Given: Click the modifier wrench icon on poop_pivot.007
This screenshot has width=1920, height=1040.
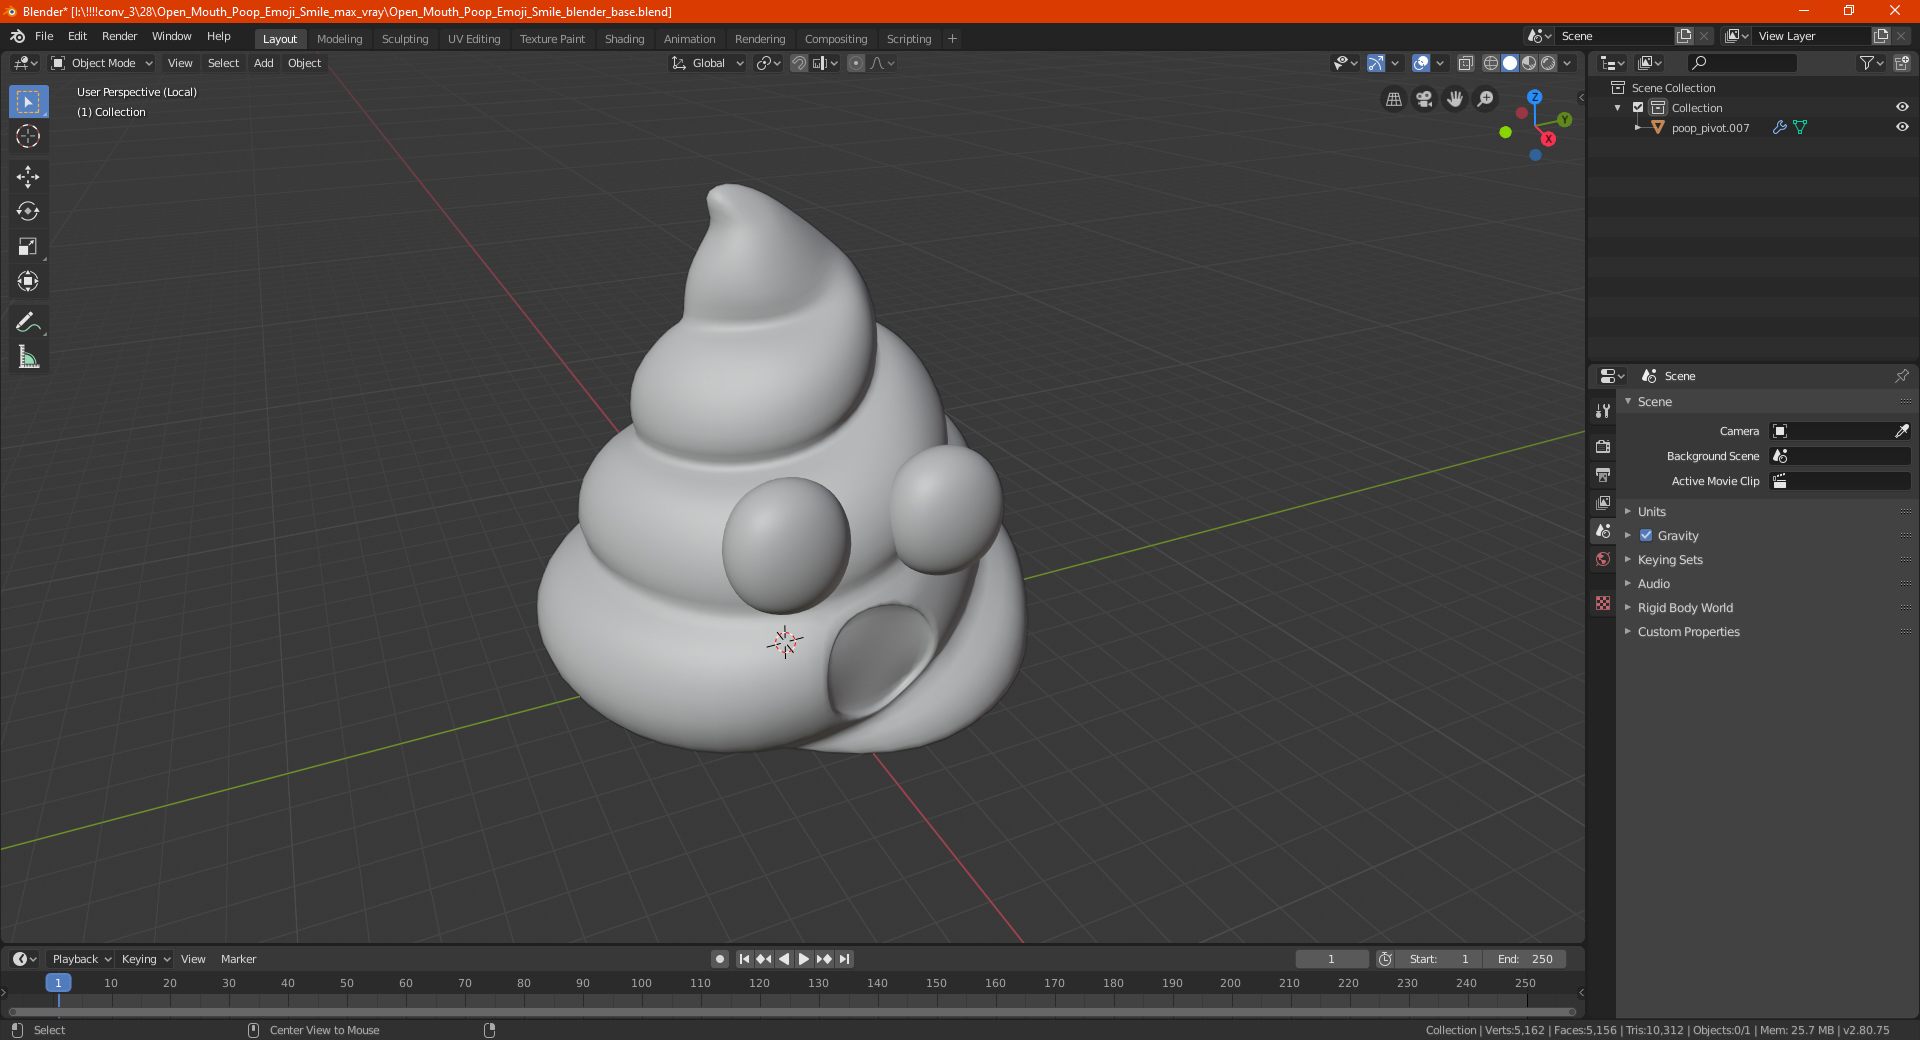Looking at the screenshot, I should tap(1779, 127).
